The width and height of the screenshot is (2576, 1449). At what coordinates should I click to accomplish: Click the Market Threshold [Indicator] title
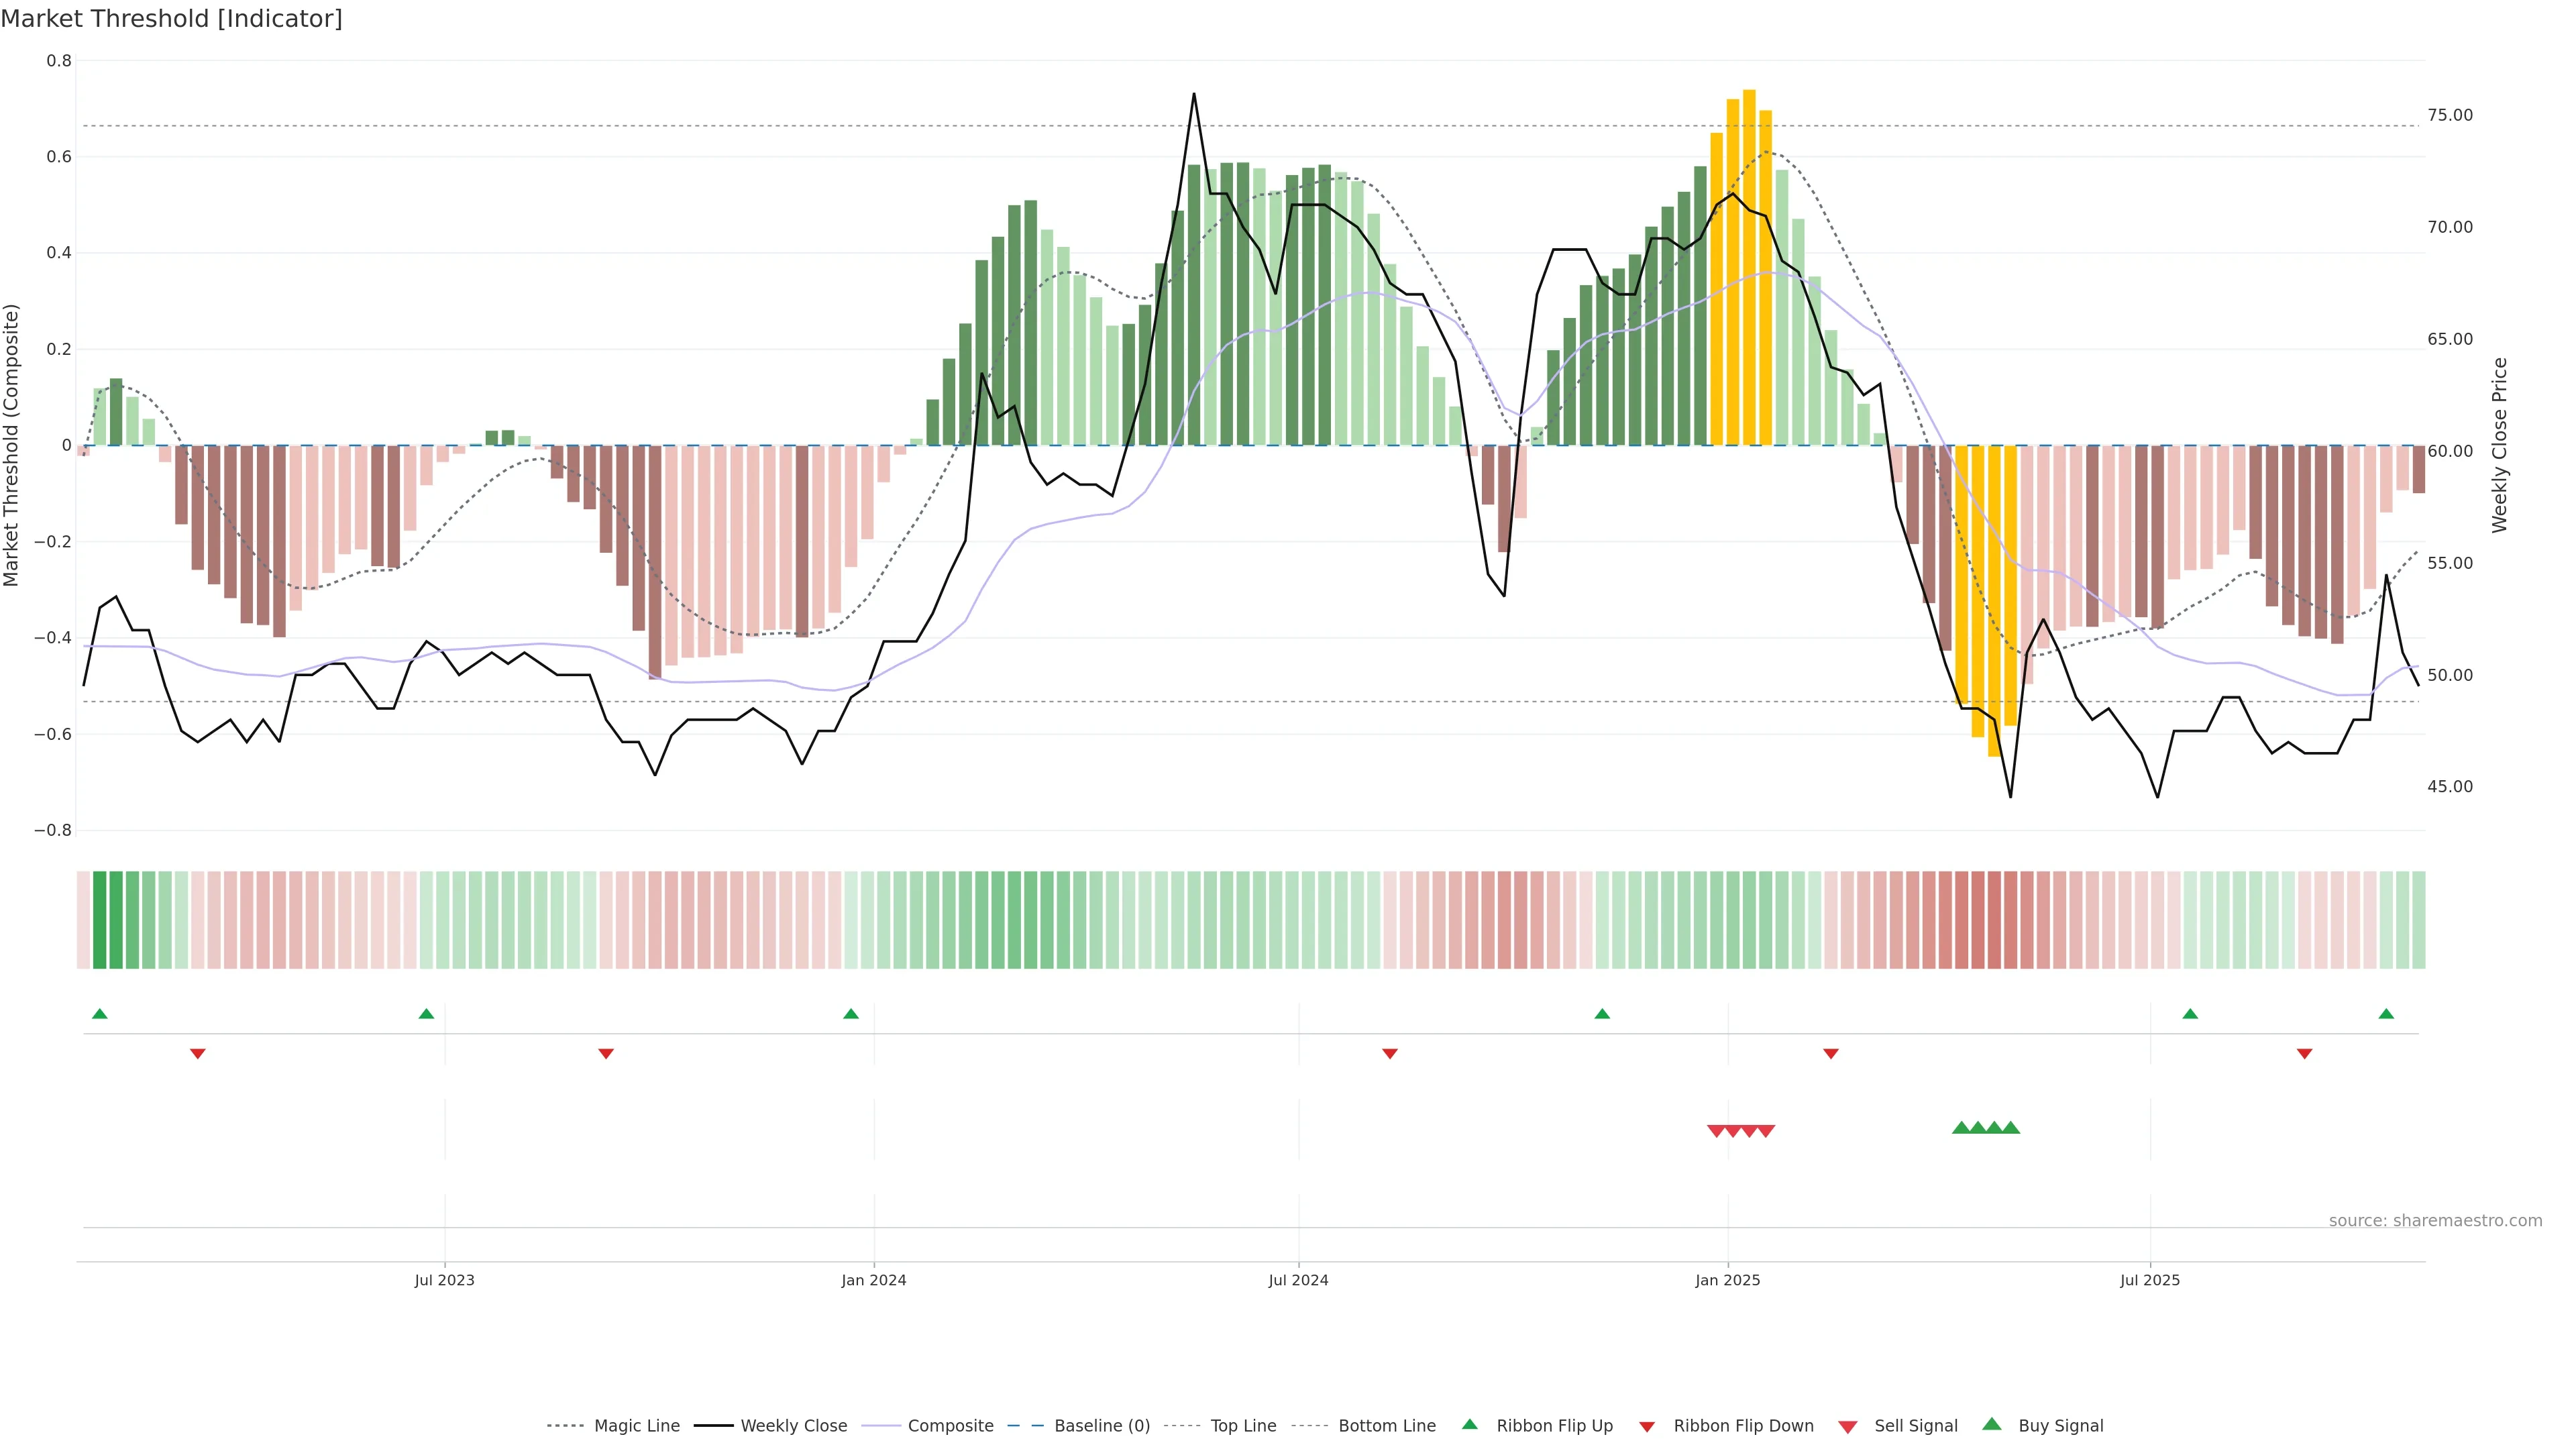click(171, 19)
